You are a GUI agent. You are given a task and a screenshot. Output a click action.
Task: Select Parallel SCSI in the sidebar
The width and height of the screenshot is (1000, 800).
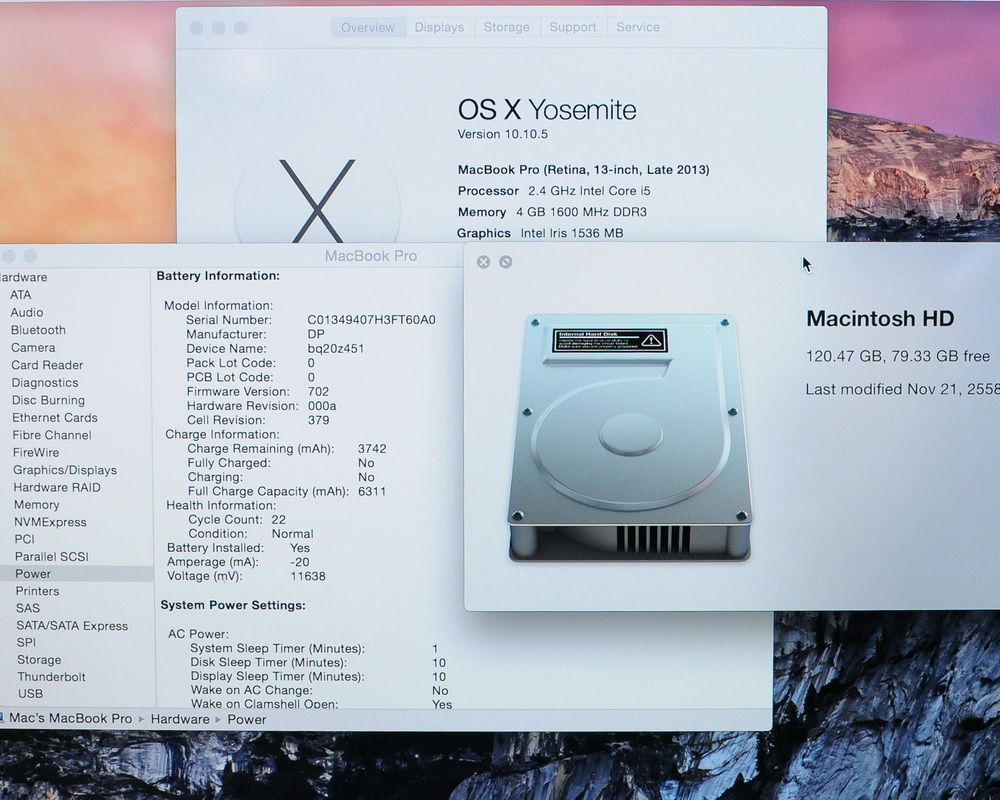[x=52, y=556]
